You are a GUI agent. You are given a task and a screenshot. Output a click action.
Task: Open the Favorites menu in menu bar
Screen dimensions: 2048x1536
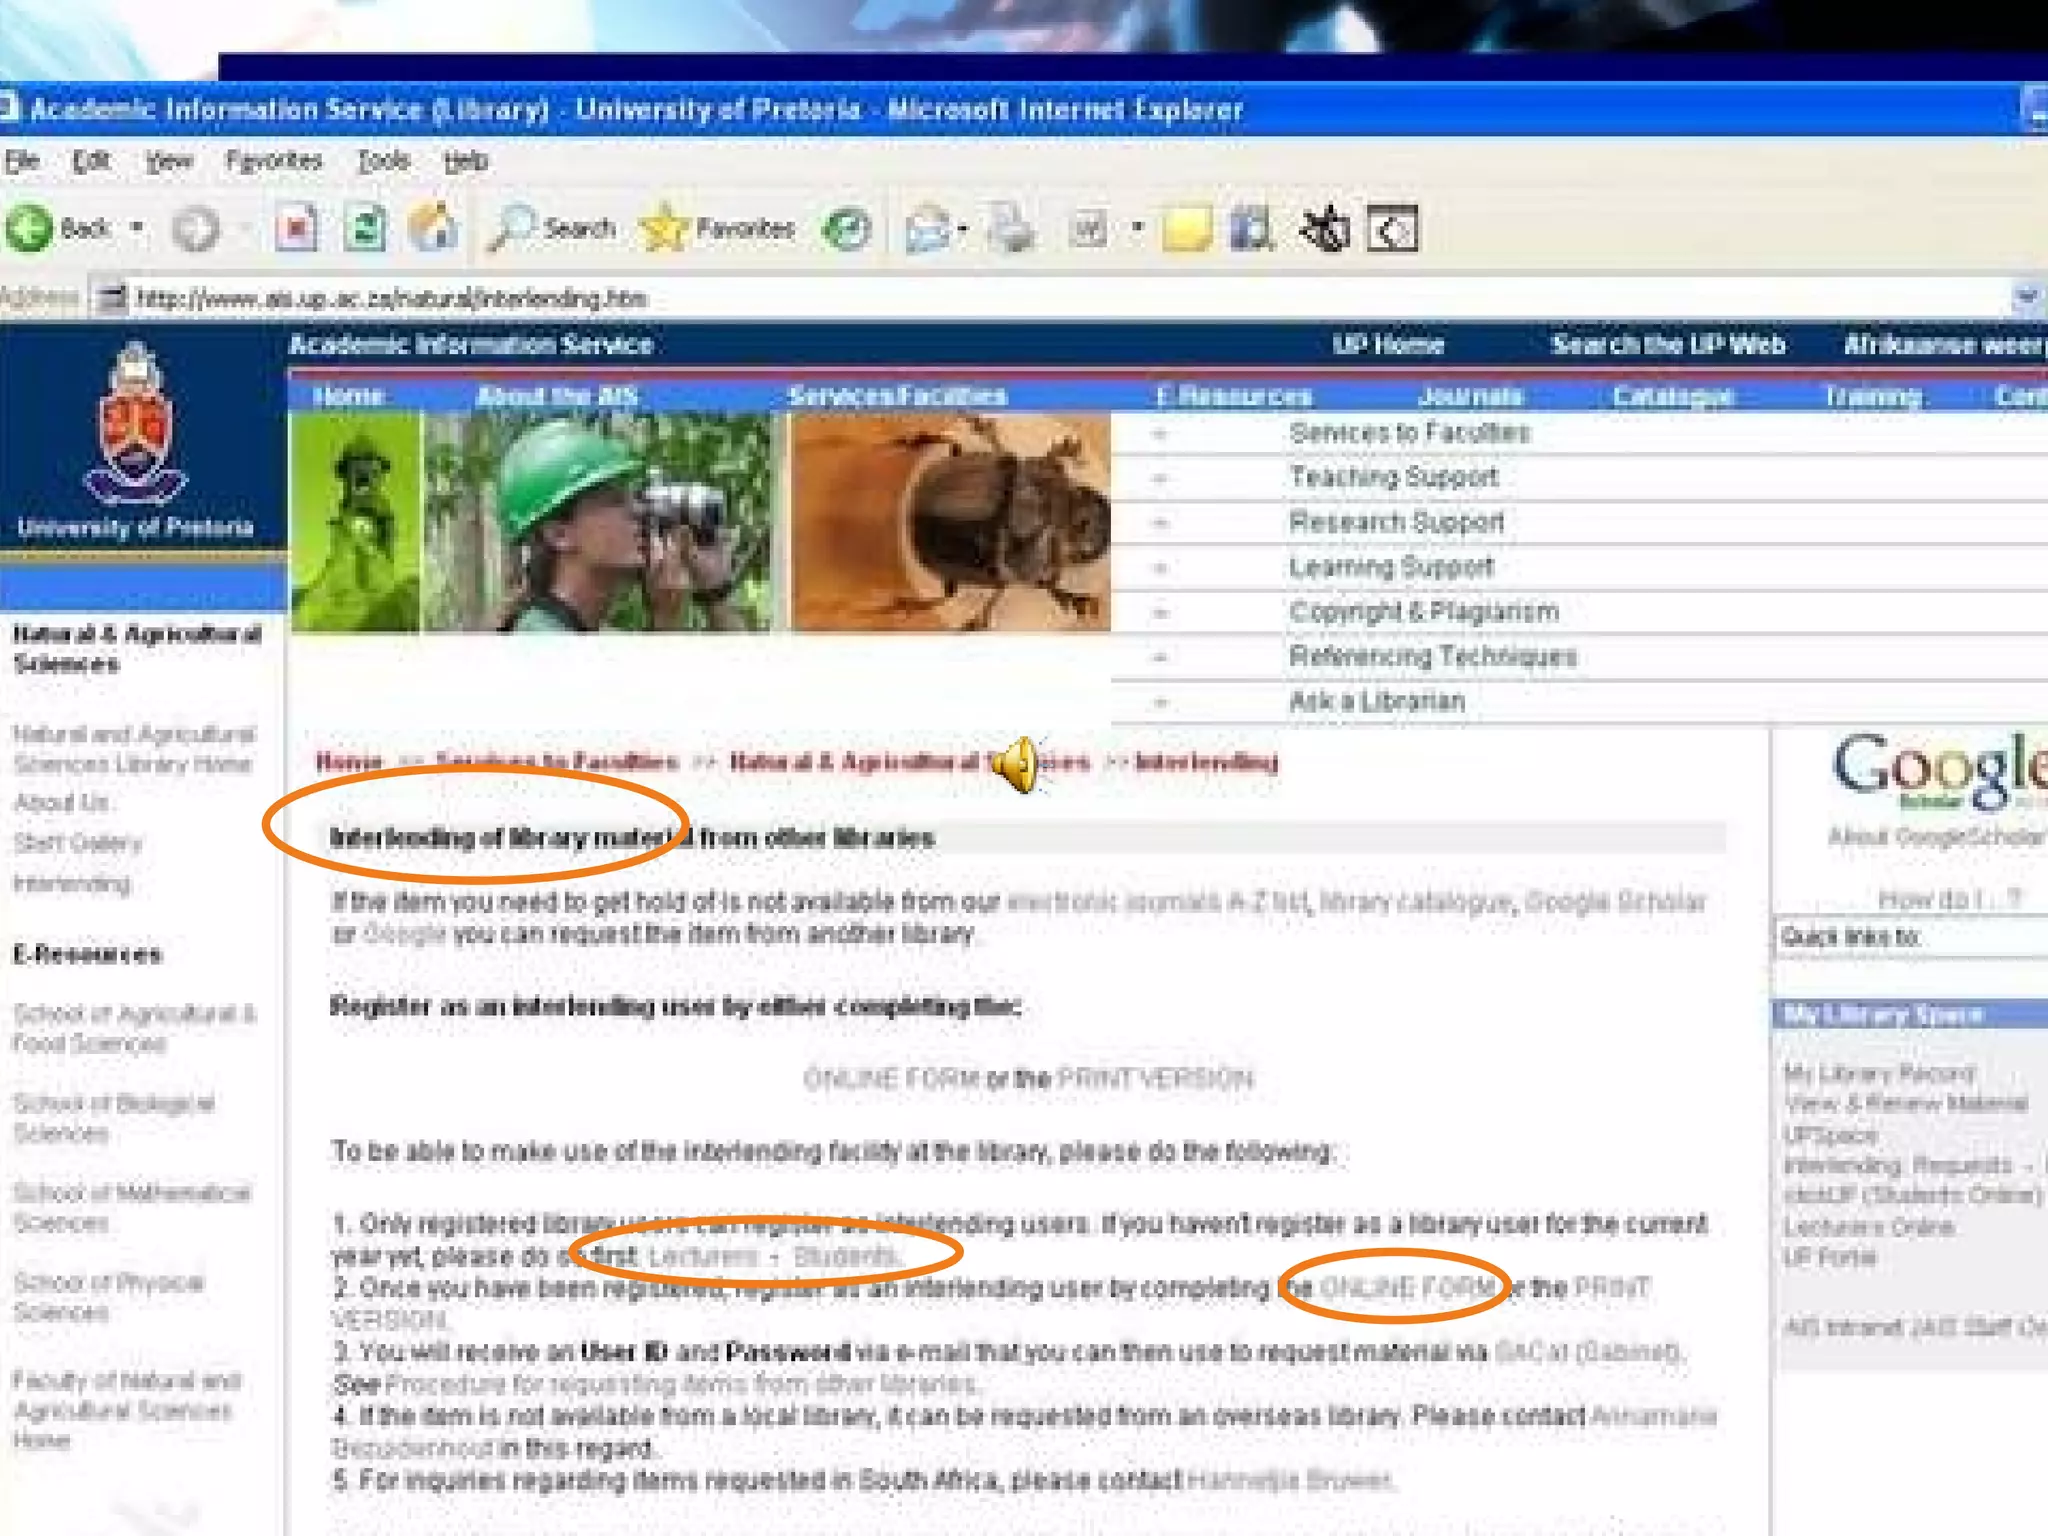(274, 160)
